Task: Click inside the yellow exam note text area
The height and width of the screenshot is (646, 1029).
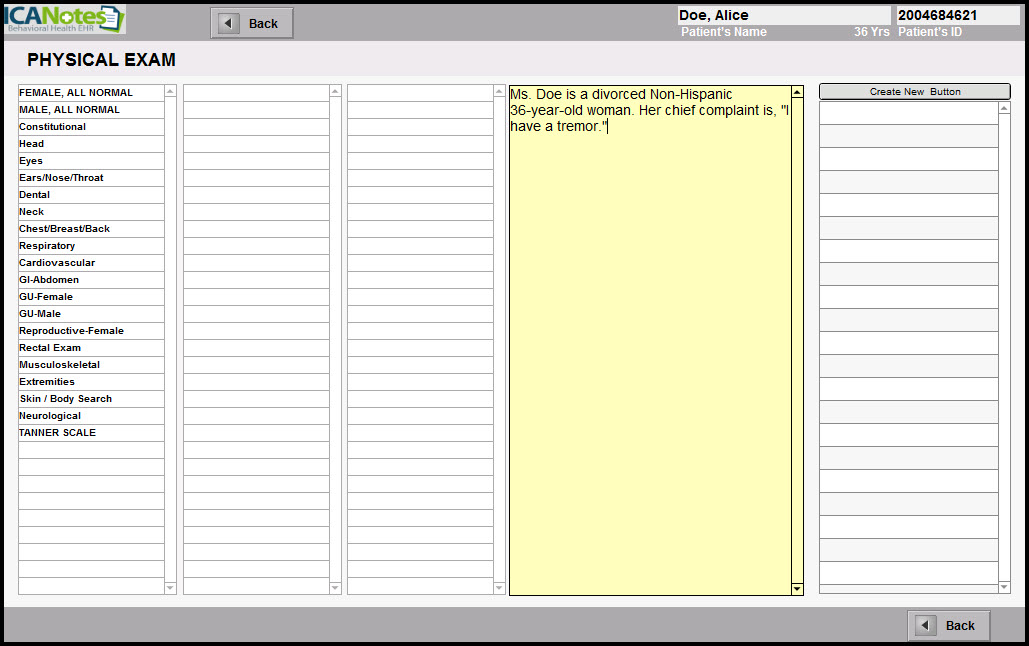Action: pyautogui.click(x=650, y=350)
